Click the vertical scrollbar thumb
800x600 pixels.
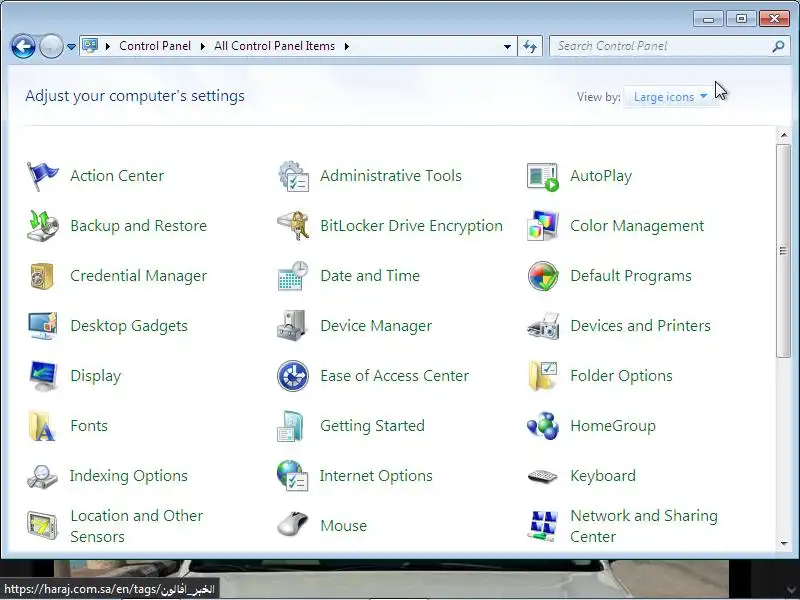(x=783, y=251)
